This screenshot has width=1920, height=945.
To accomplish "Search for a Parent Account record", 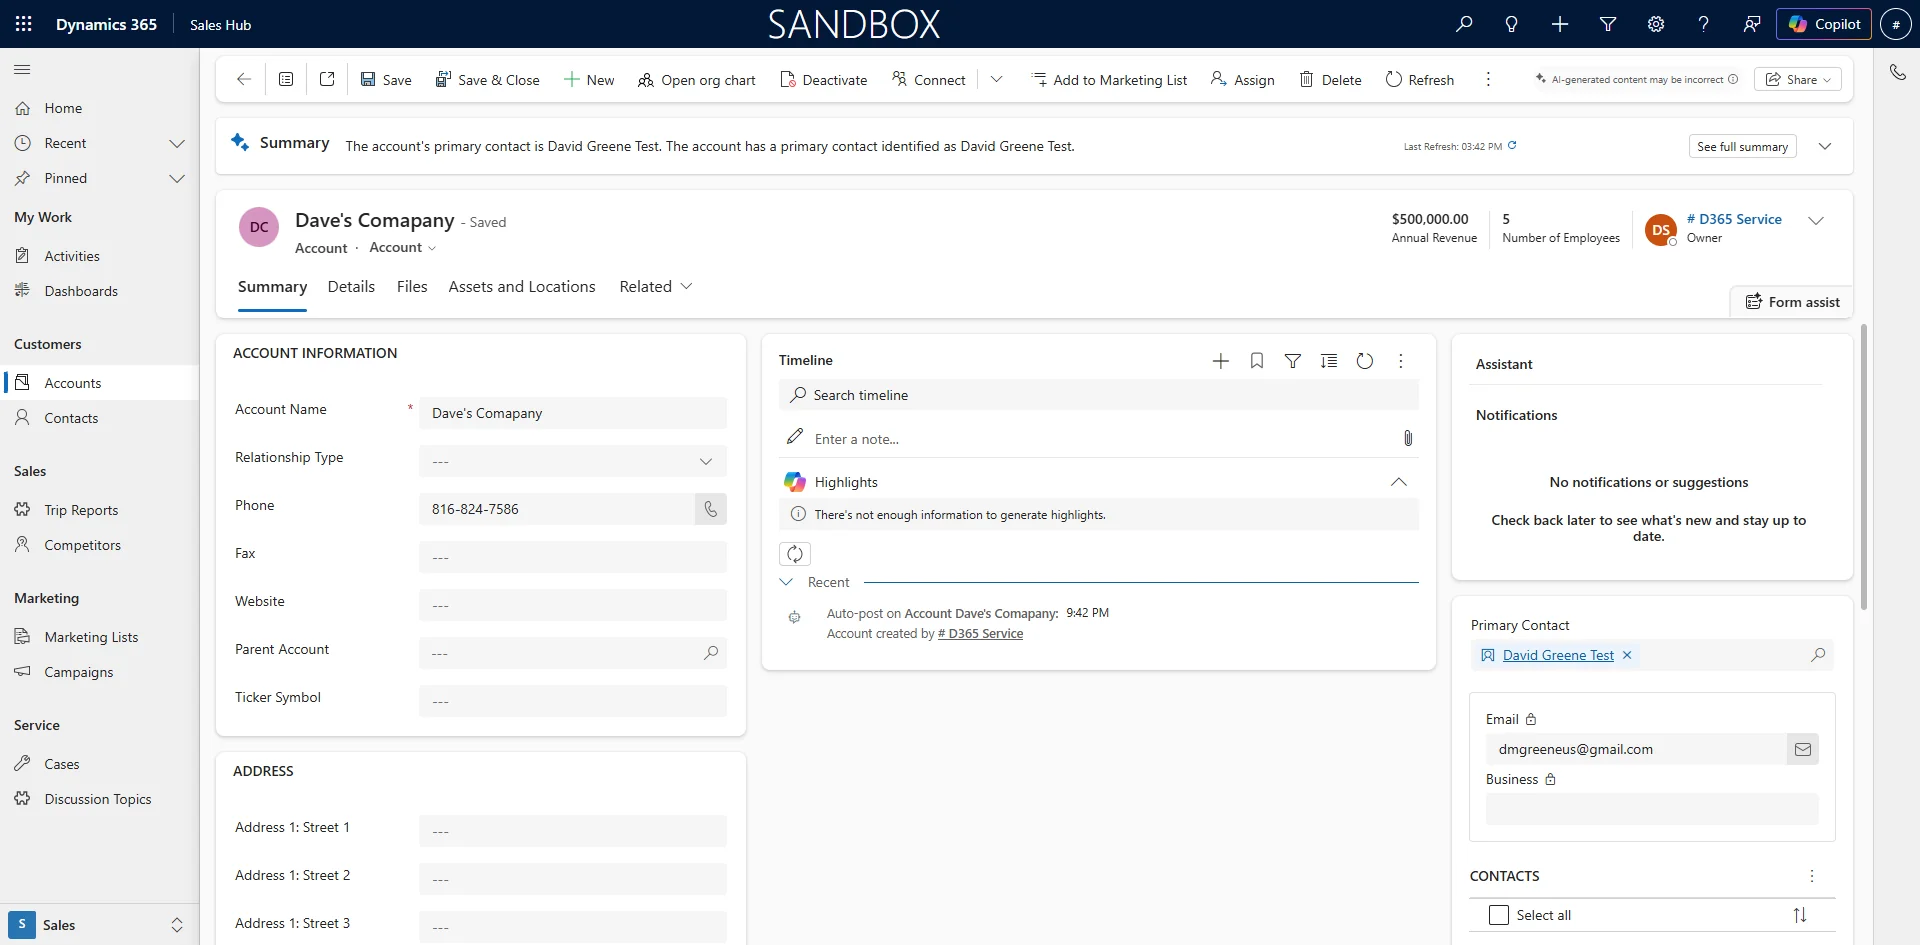I will pyautogui.click(x=711, y=653).
